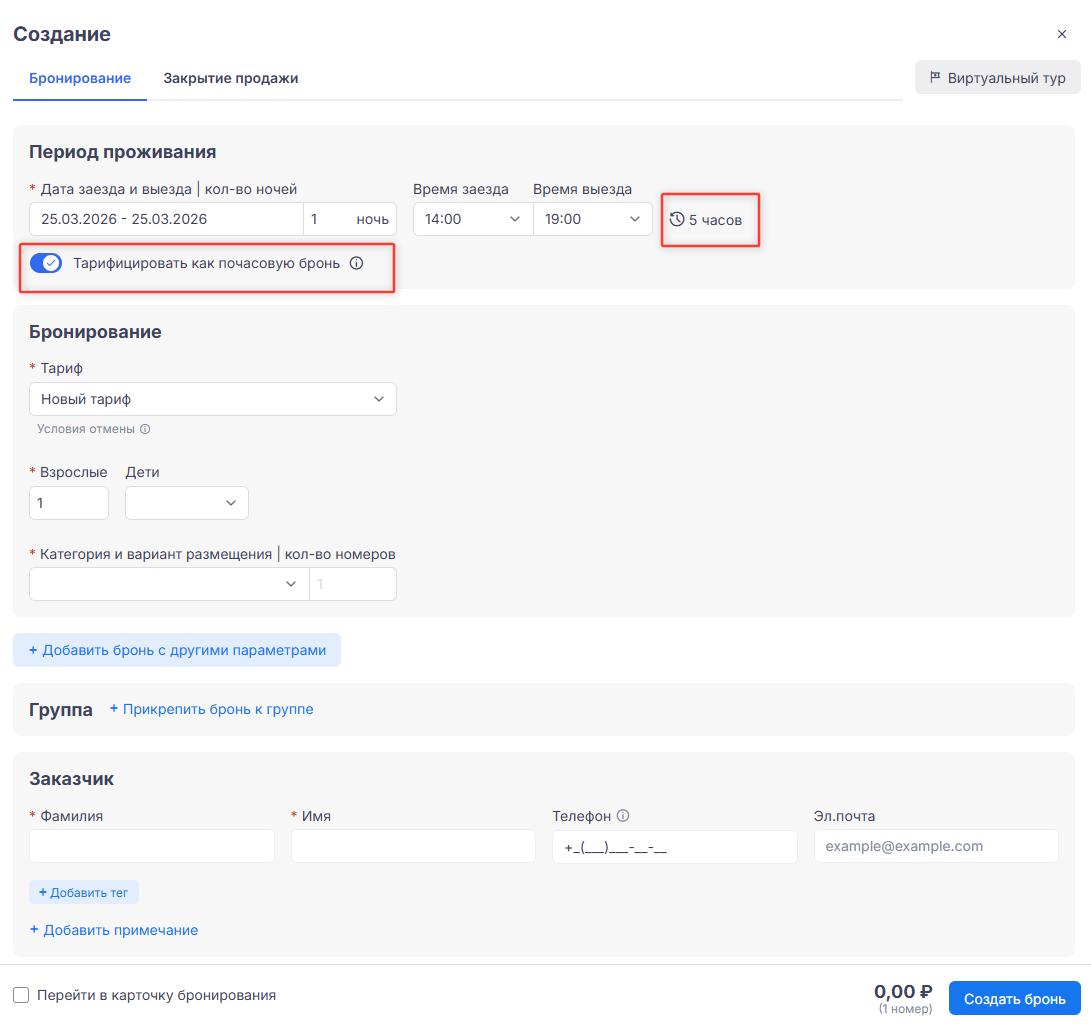Click the clock icon near 5 часов
Image resolution: width=1091 pixels, height=1027 pixels.
677,219
